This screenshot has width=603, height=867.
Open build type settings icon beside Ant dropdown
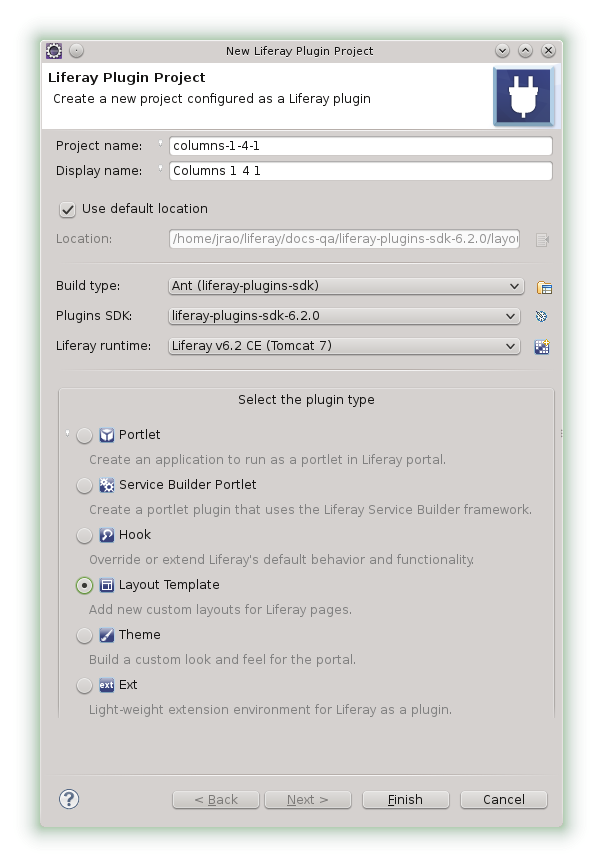point(544,287)
